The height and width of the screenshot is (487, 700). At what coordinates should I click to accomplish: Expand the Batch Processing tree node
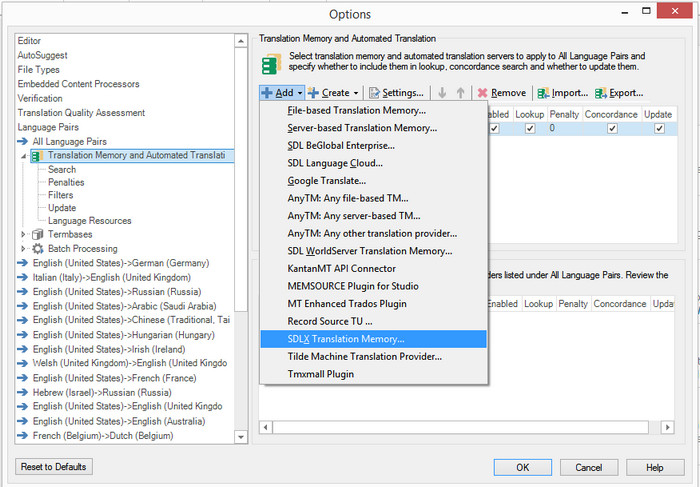point(23,249)
